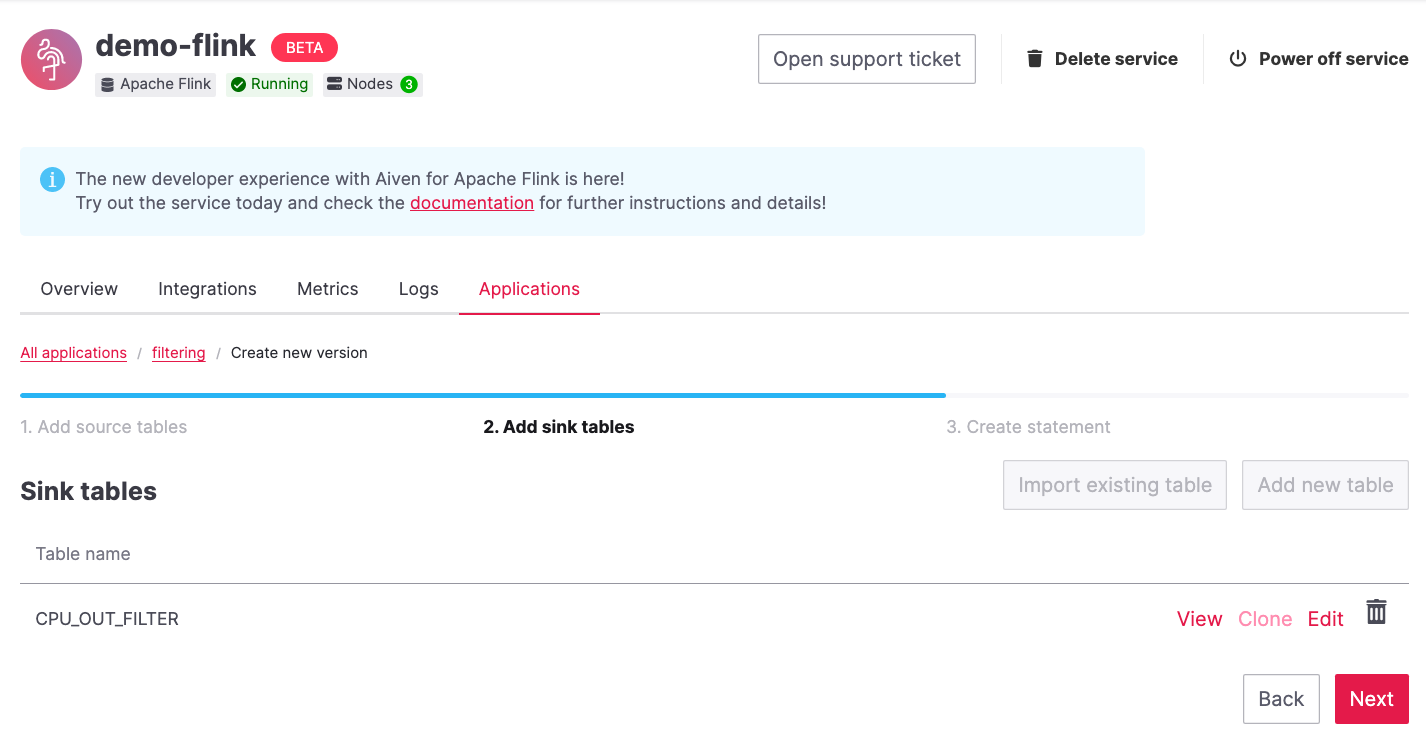This screenshot has width=1426, height=731.
Task: Click the trash icon for CPU_OUT_FILTER
Action: [1376, 612]
